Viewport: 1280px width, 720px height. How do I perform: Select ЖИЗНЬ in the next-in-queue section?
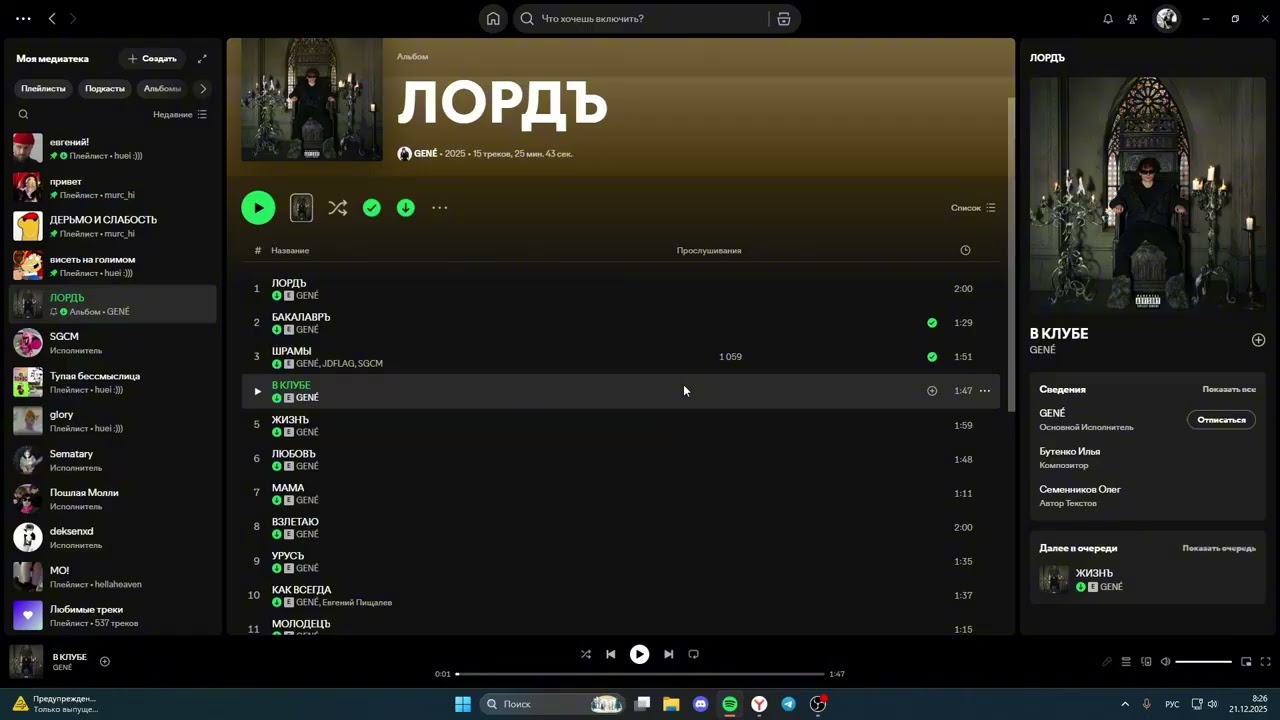tap(1148, 580)
